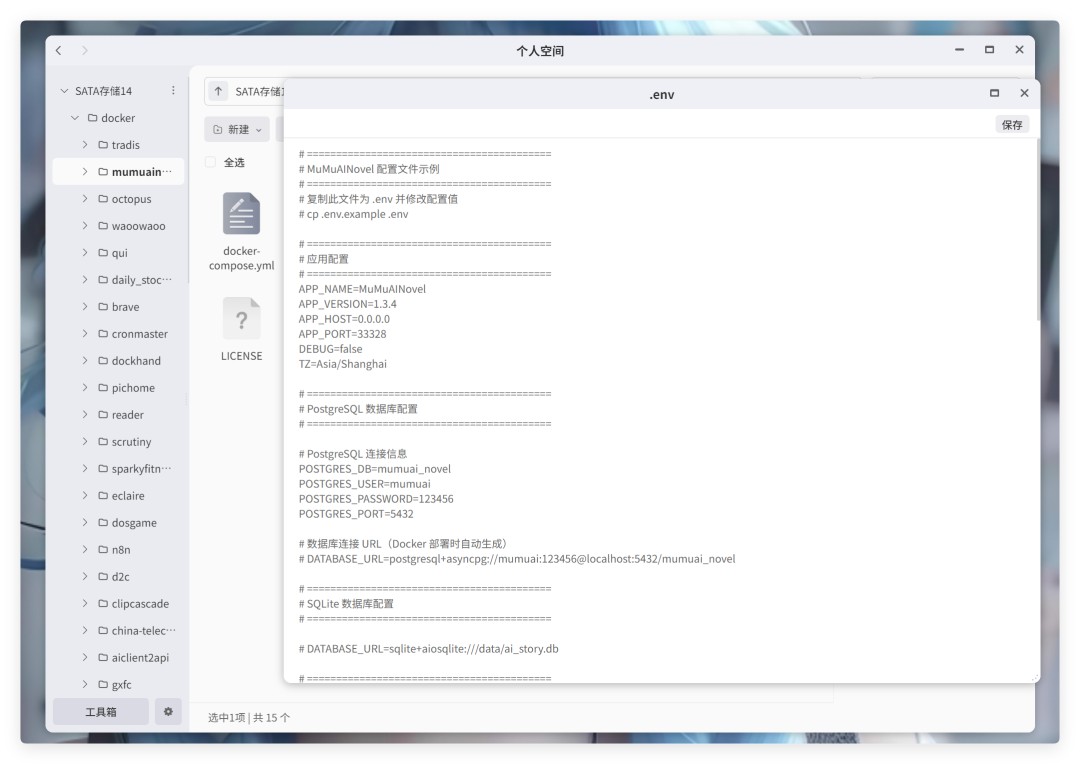This screenshot has height=764, width=1080.
Task: Click the octopus folder icon
Action: 103,198
